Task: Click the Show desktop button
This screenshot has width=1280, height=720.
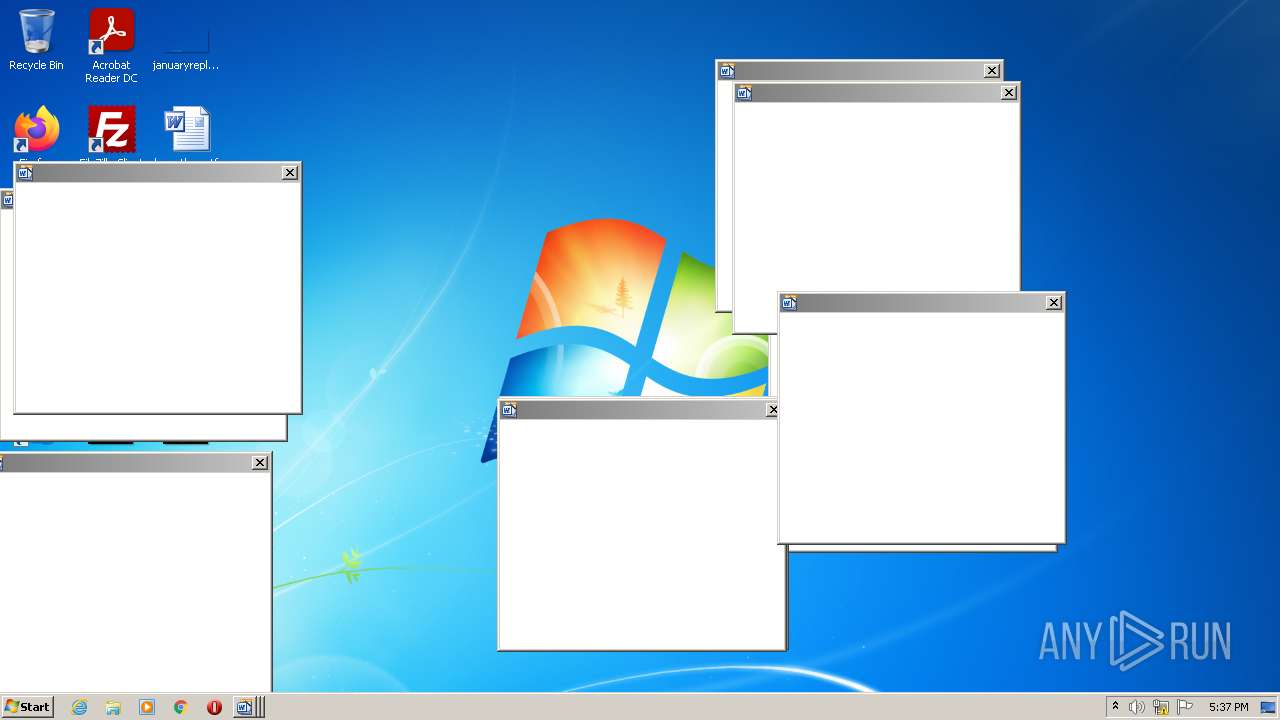Action: click(1269, 707)
